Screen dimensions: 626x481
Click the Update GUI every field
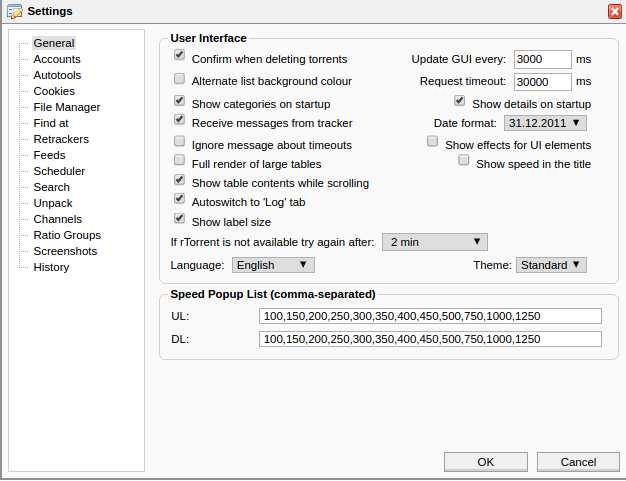[x=543, y=59]
